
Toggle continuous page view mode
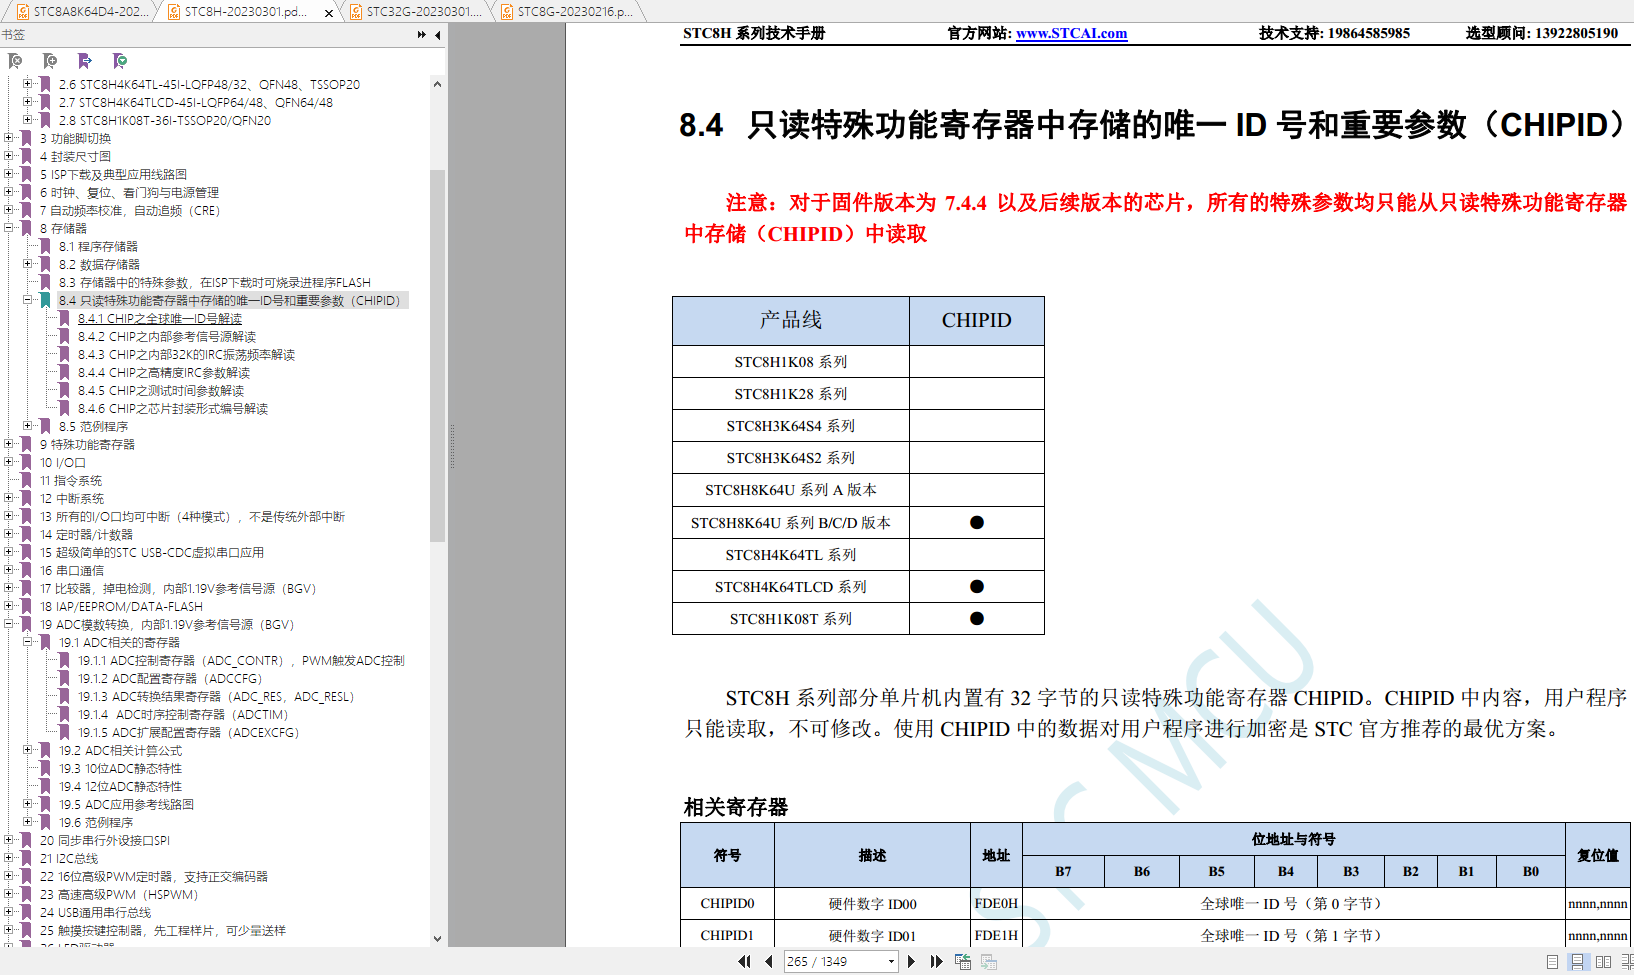tap(1578, 962)
